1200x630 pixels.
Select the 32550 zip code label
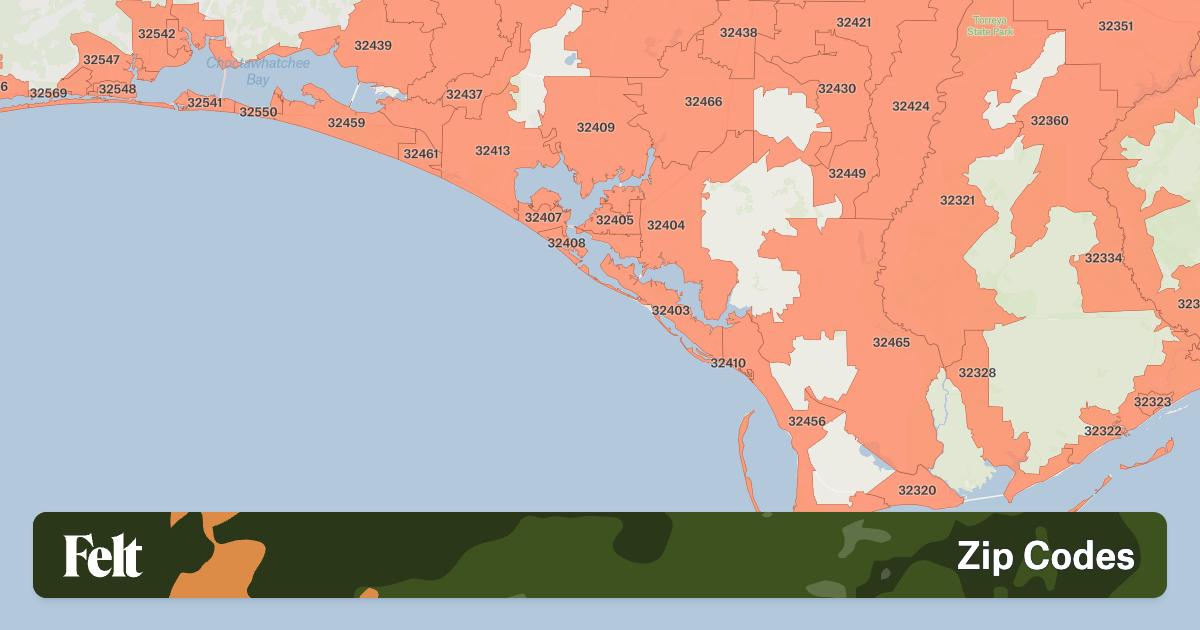(258, 112)
